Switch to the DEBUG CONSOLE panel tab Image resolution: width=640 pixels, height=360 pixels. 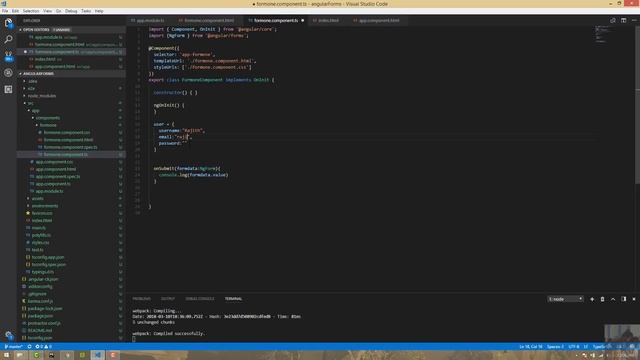coord(200,299)
